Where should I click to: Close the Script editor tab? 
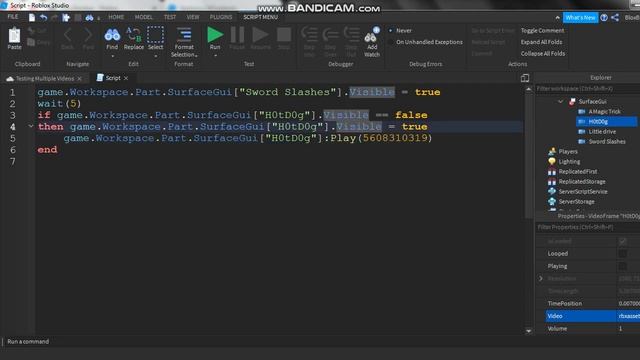[126, 78]
